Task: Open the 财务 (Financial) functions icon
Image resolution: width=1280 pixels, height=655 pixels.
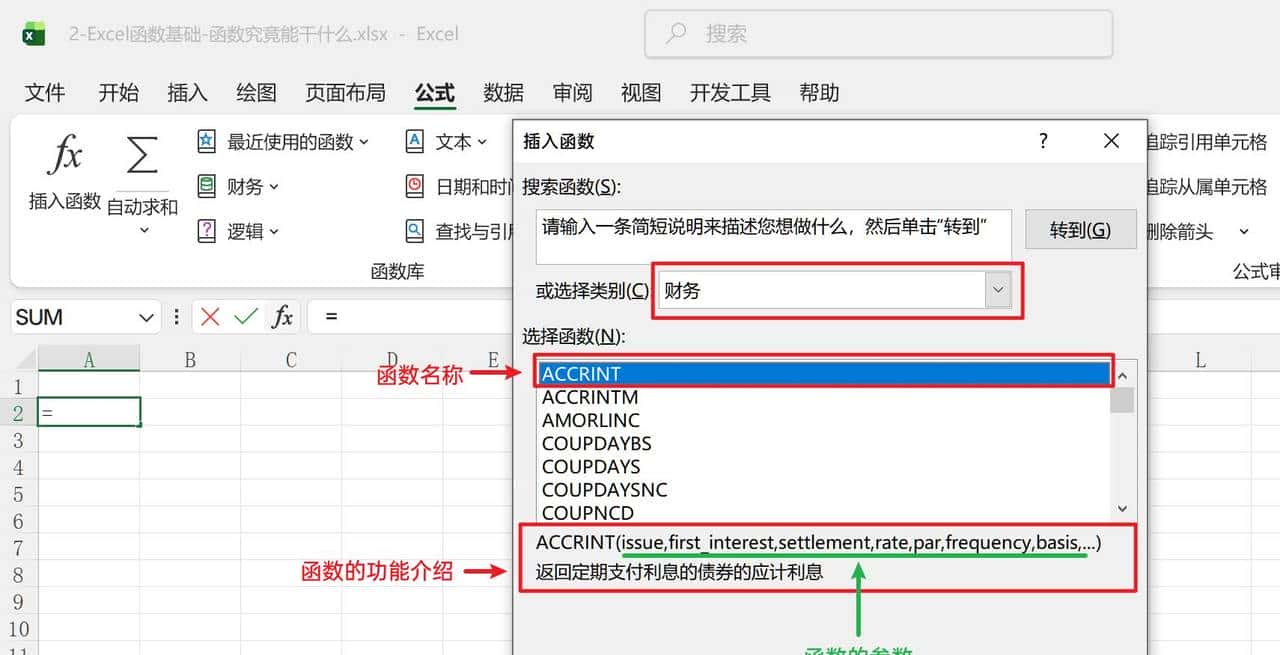Action: point(205,186)
